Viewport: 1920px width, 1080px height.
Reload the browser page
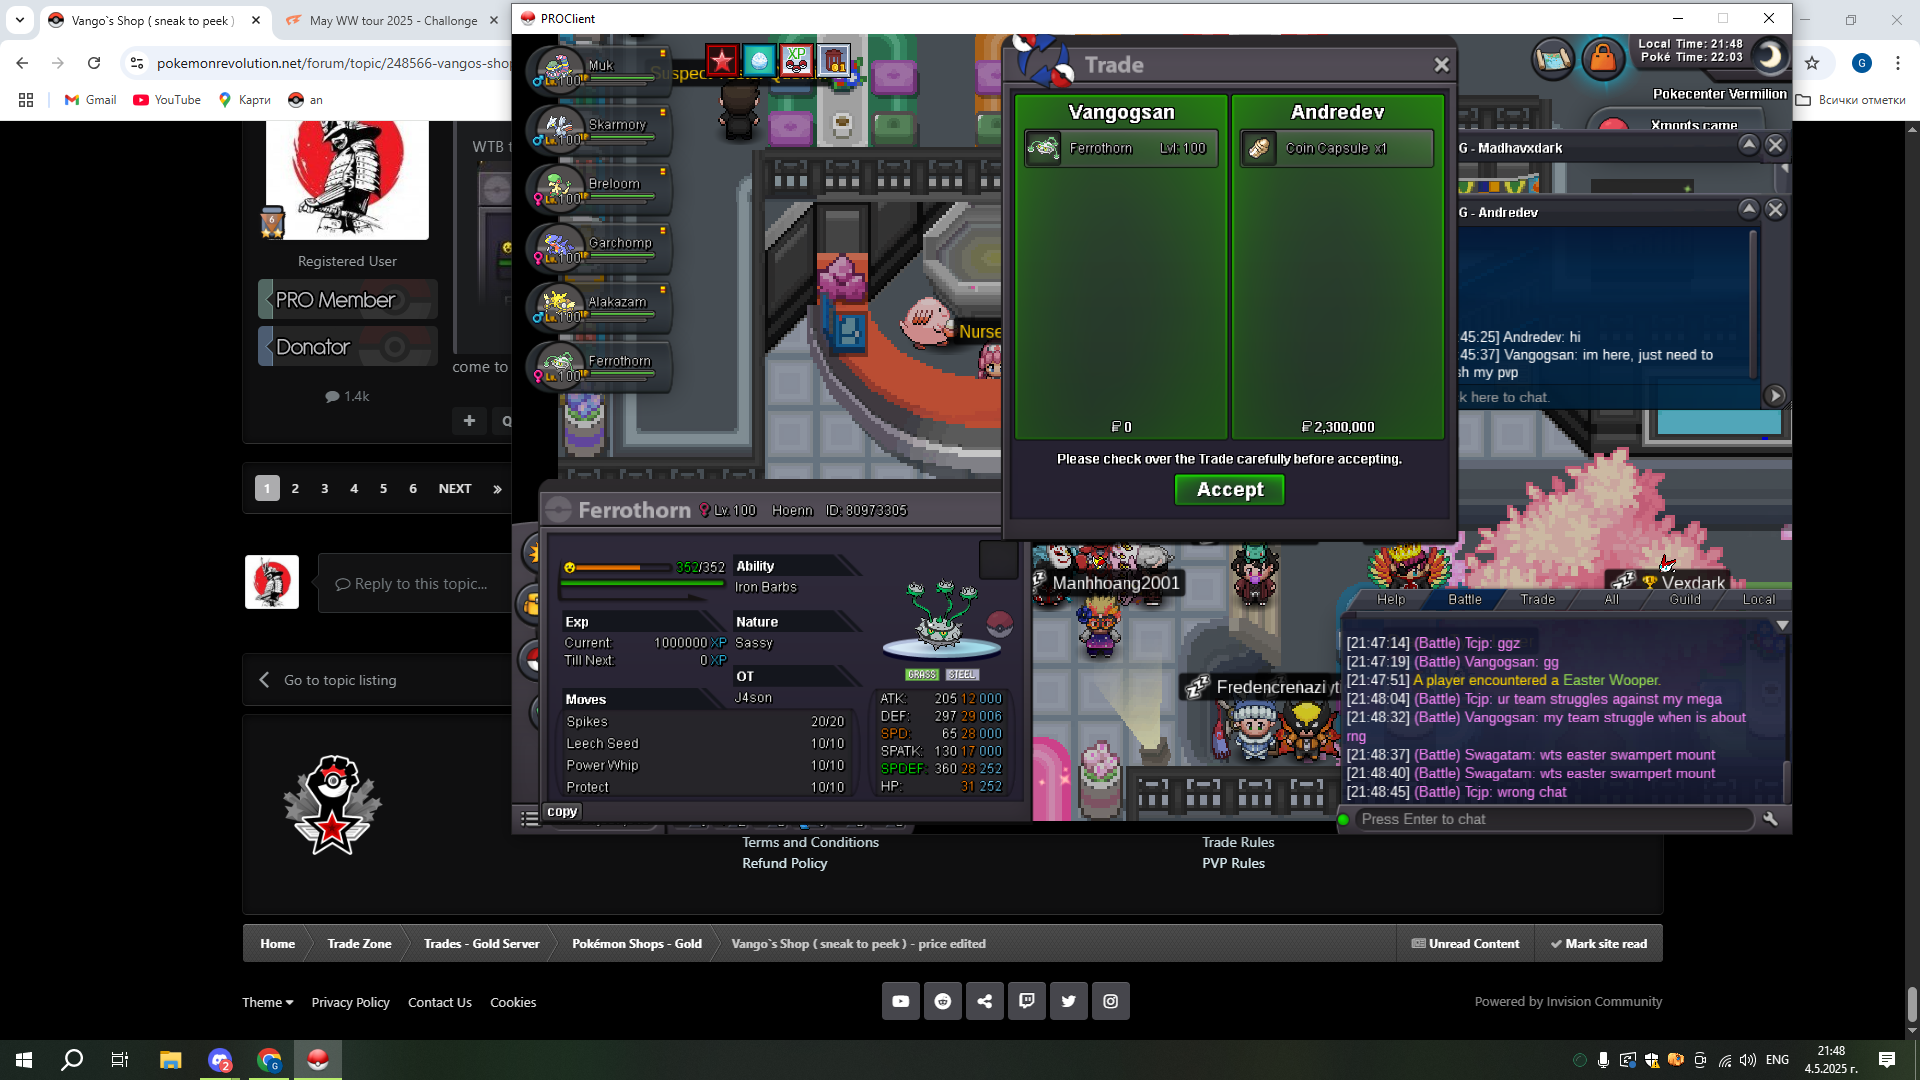point(94,63)
